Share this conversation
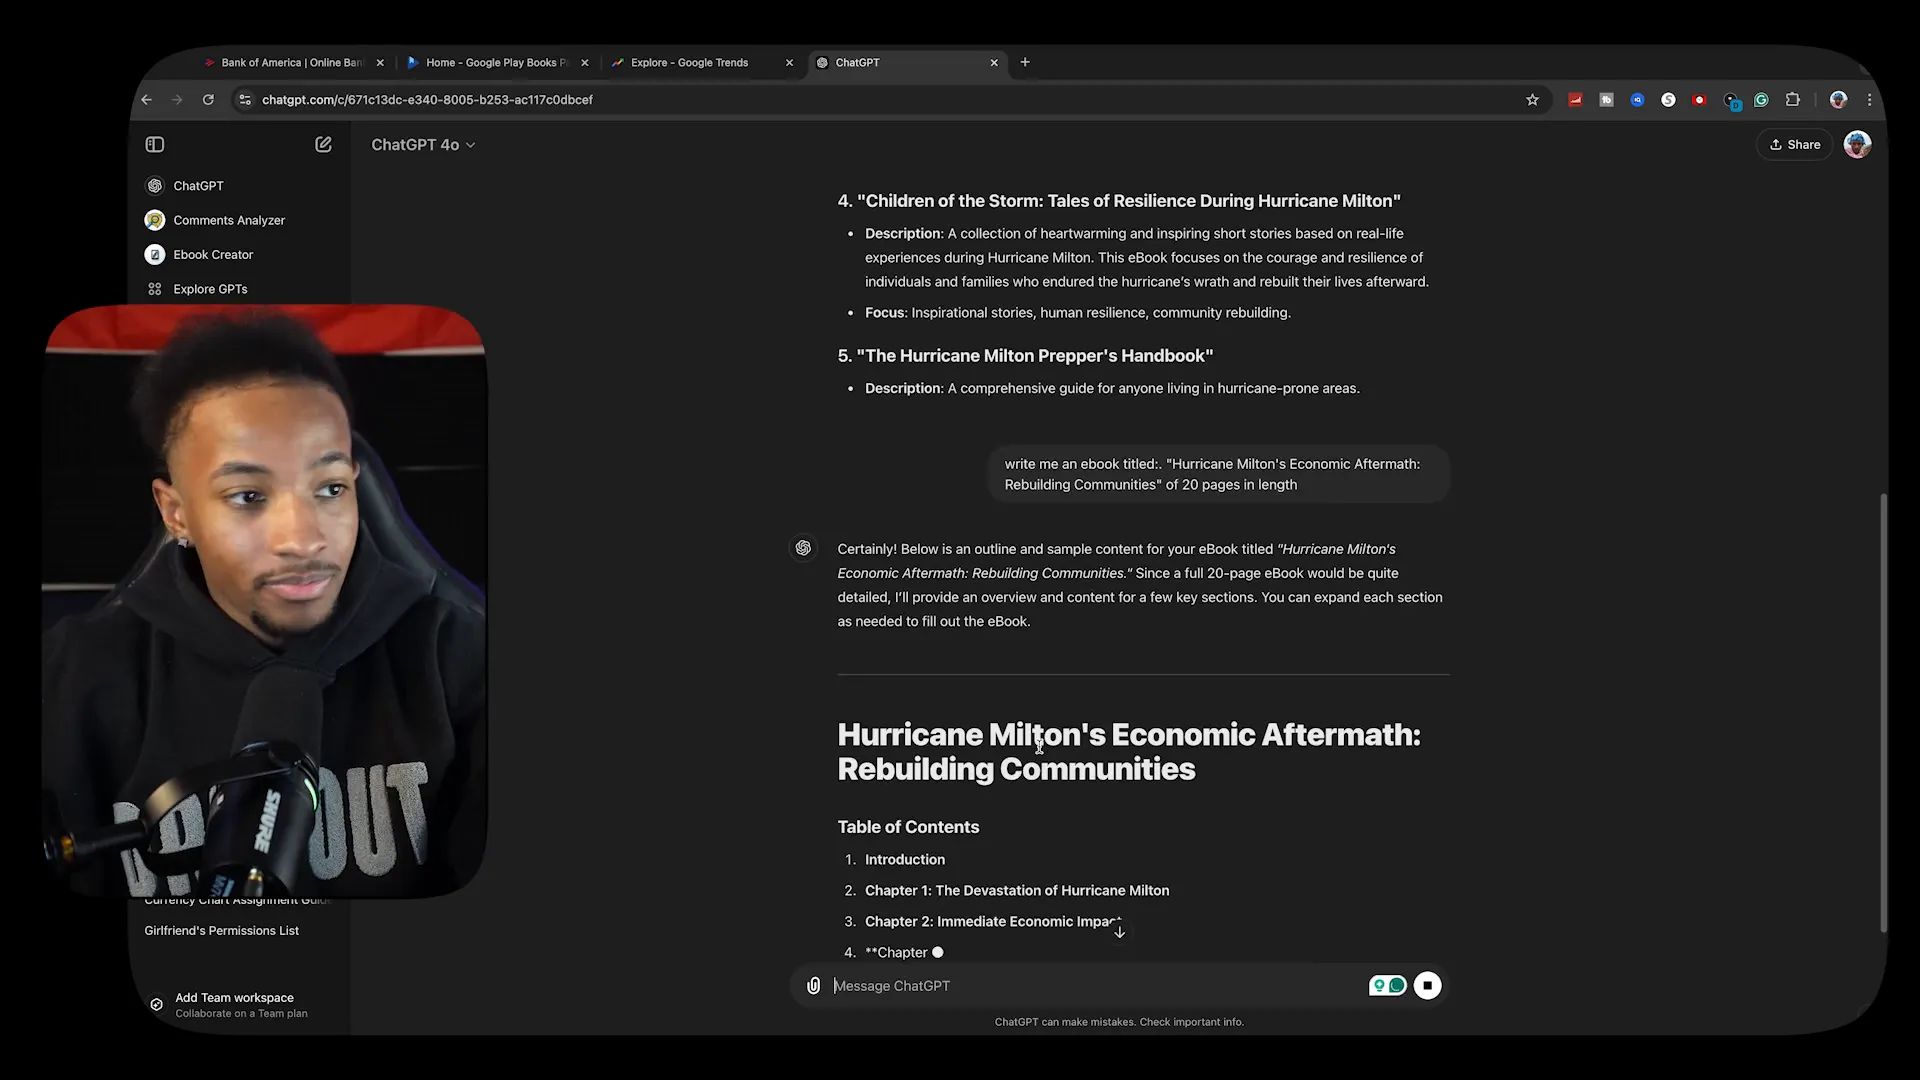1920x1080 pixels. [x=1795, y=145]
